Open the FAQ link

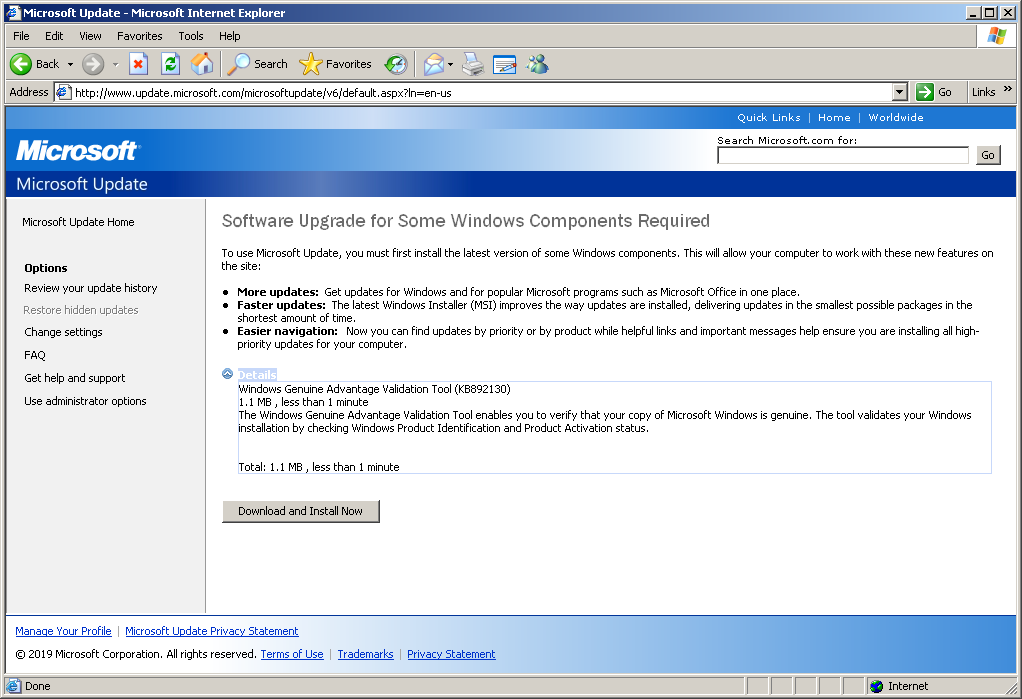click(x=35, y=355)
